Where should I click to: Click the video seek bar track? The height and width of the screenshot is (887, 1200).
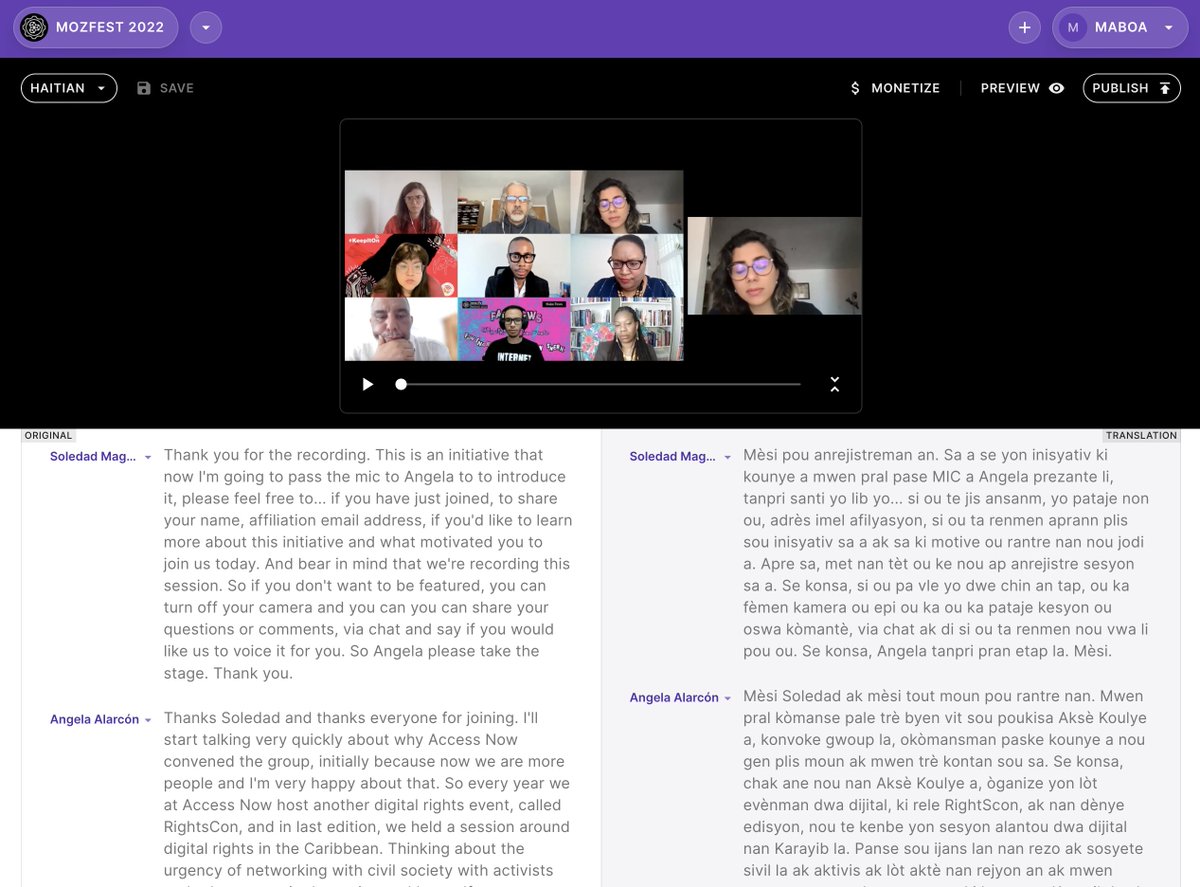click(600, 384)
